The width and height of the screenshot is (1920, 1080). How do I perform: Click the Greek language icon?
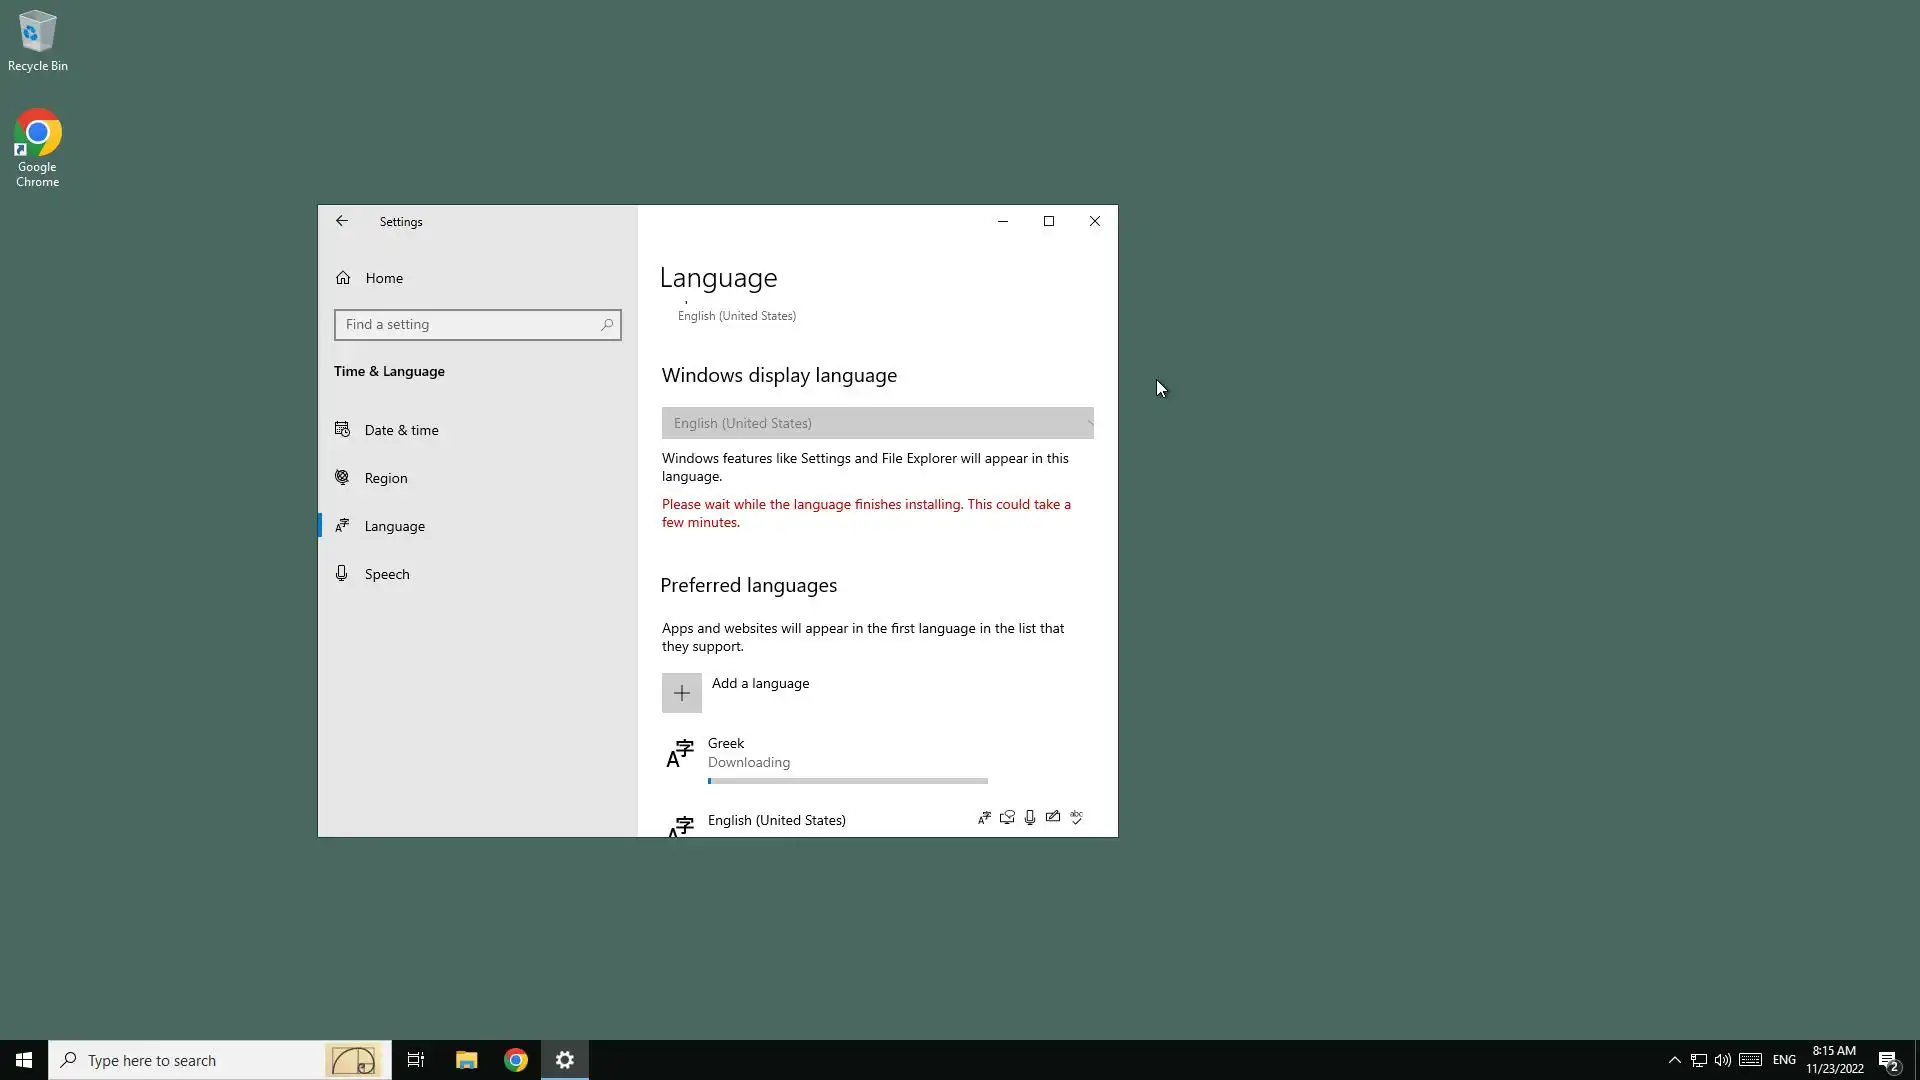680,754
